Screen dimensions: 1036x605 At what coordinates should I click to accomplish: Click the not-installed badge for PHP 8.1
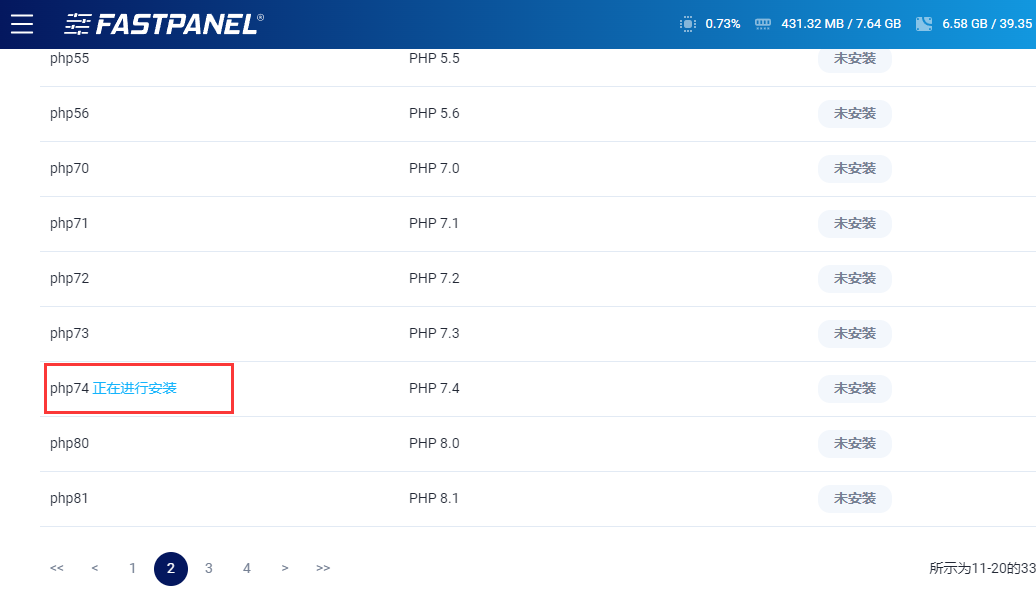(x=855, y=498)
